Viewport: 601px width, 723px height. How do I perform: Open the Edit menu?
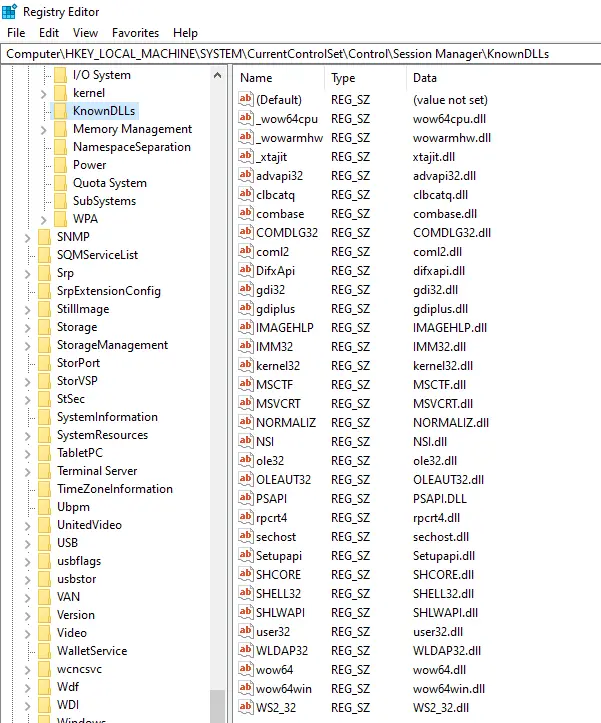pyautogui.click(x=49, y=33)
